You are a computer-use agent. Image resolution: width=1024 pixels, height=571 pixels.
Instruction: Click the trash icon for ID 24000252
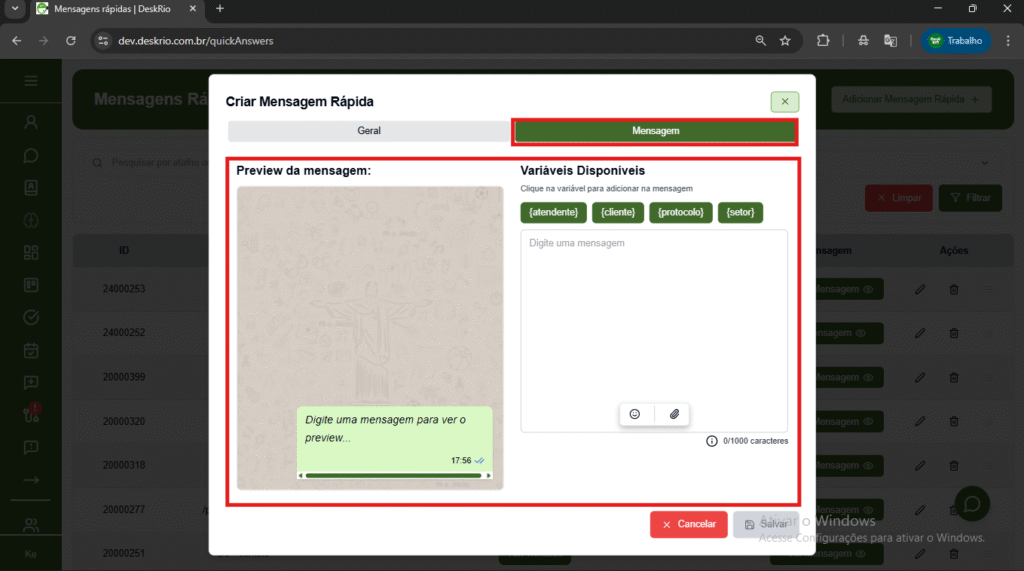coord(953,333)
